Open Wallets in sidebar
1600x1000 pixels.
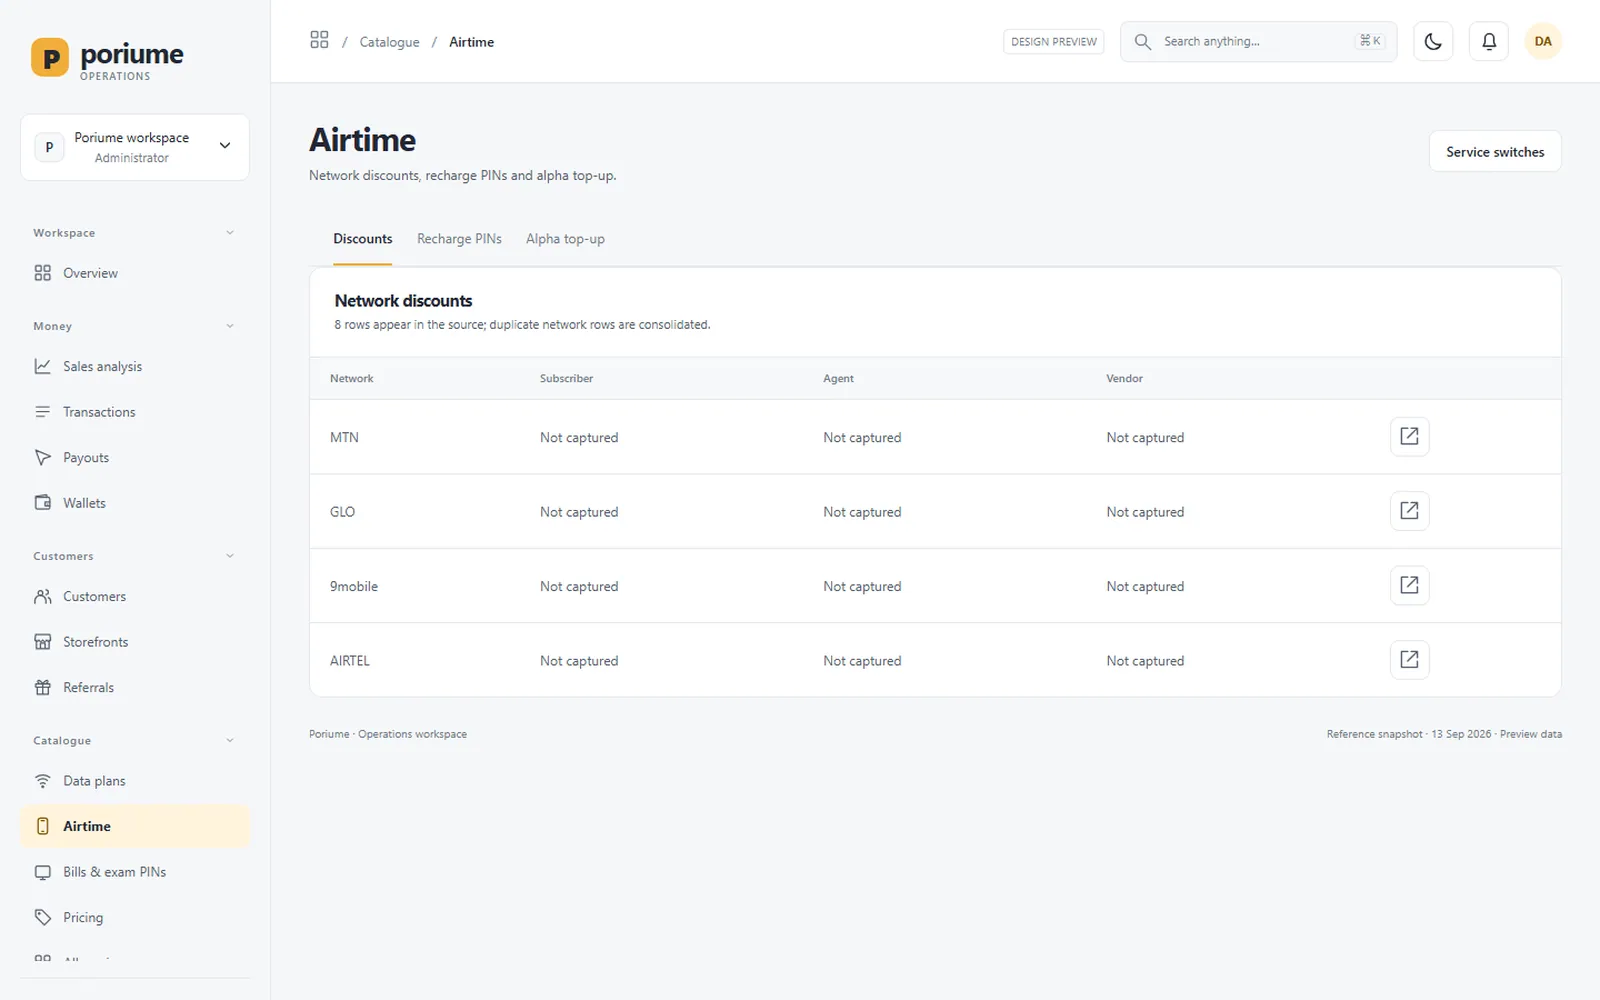(x=135, y=503)
